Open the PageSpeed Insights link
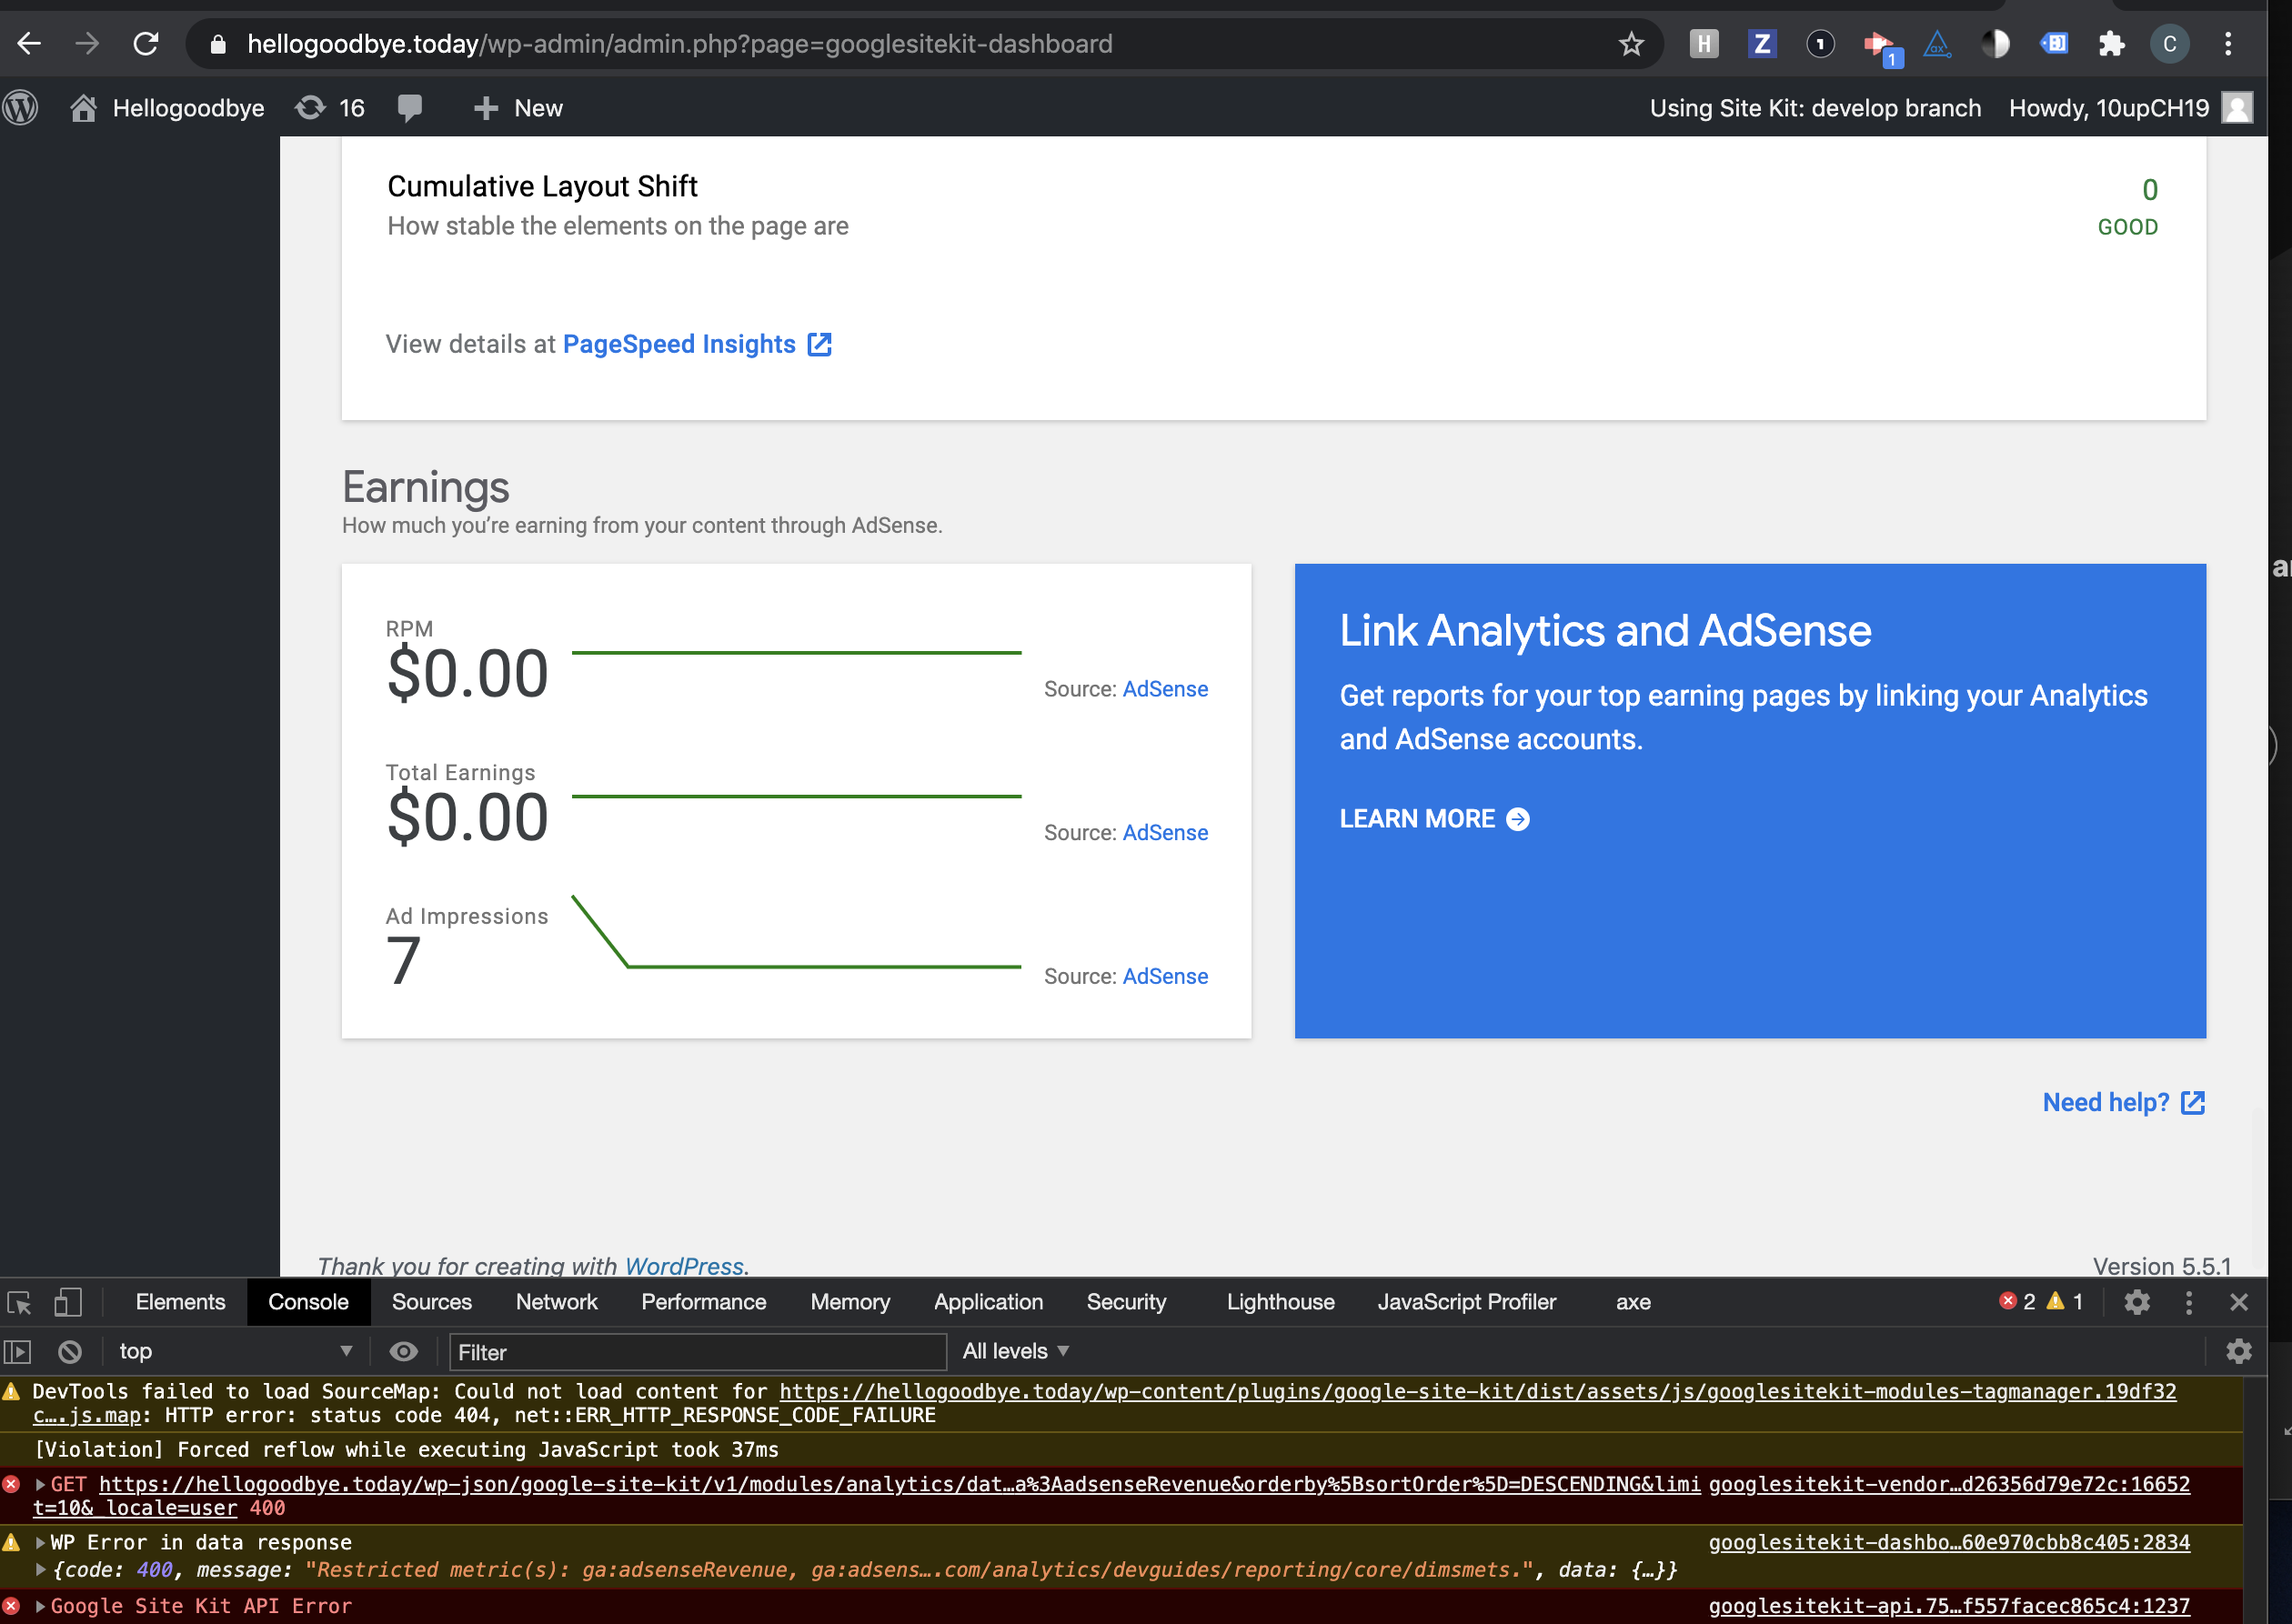This screenshot has width=2292, height=1624. tap(697, 345)
